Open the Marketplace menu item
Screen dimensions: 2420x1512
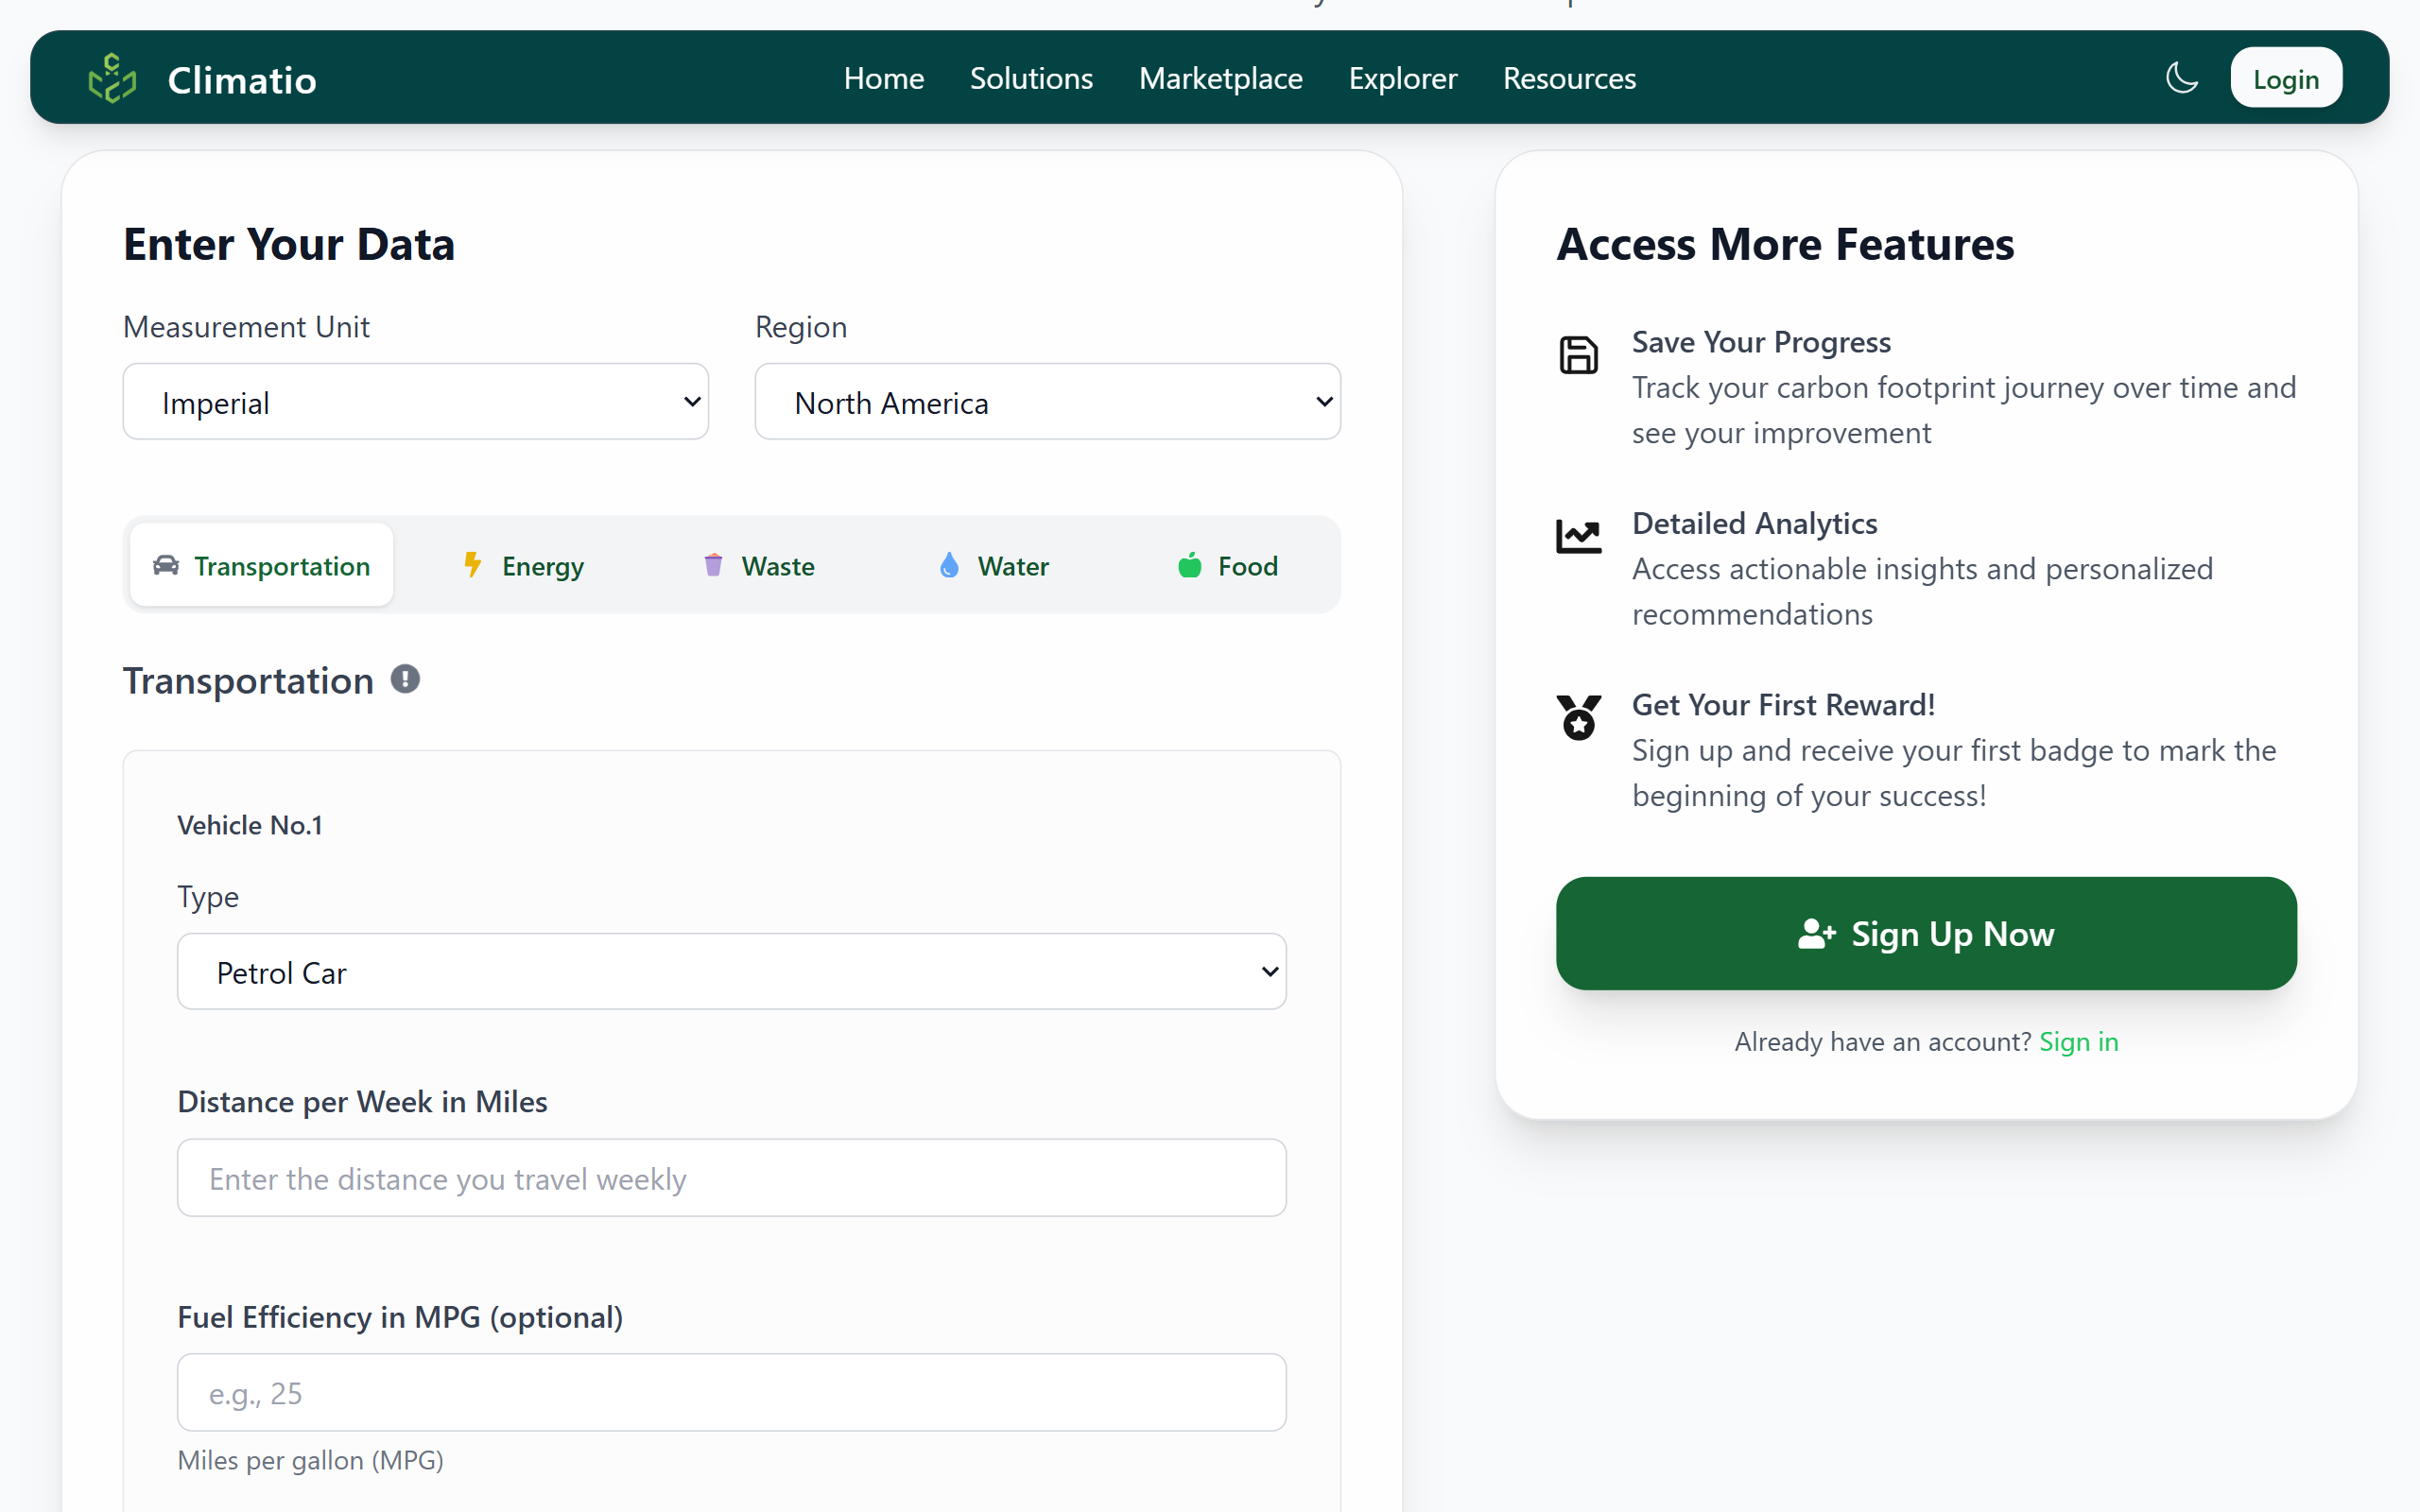click(1220, 78)
